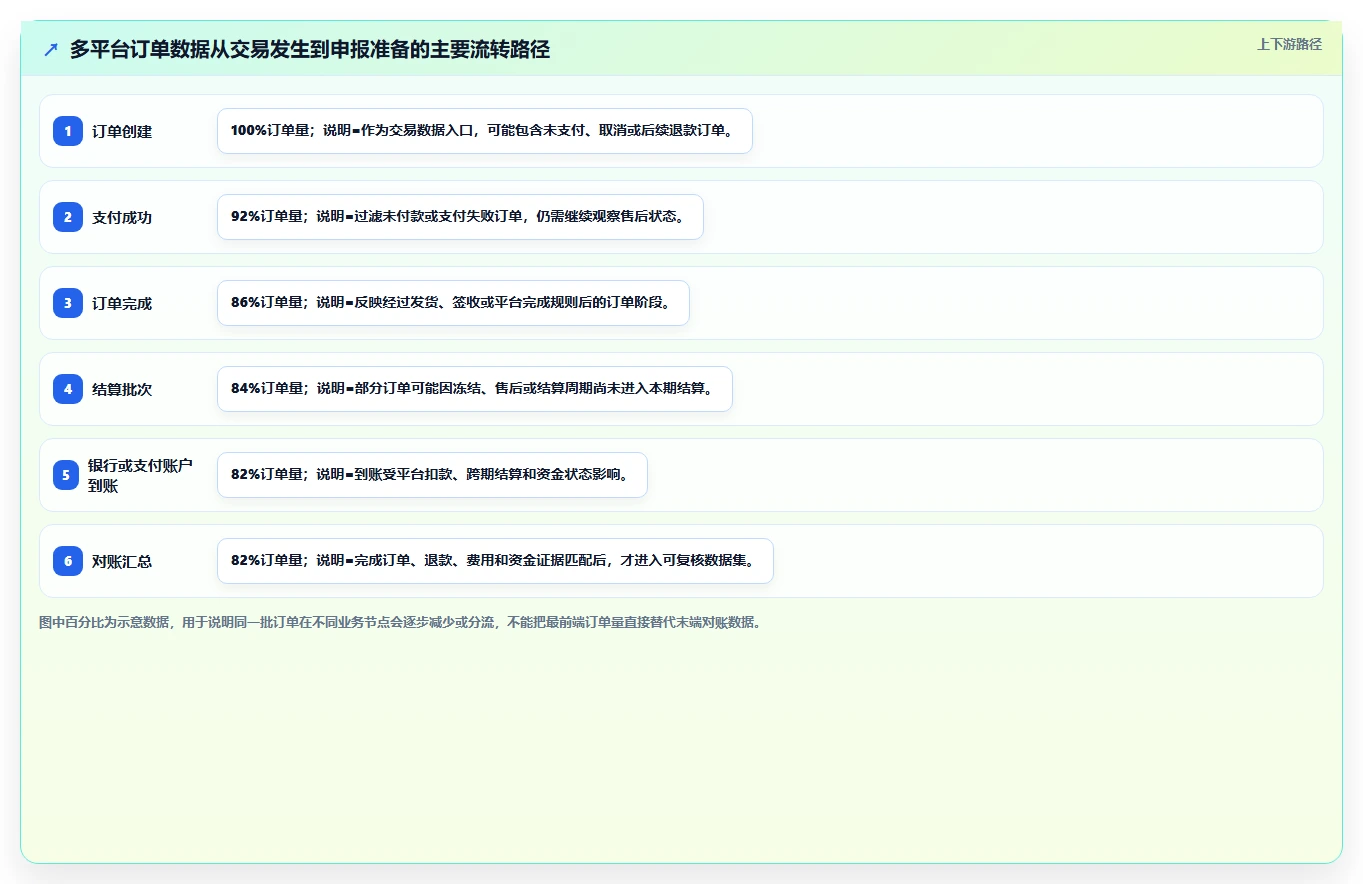
Task: Click step number 5 badge for 银行或支付账户到账
Action: point(66,475)
